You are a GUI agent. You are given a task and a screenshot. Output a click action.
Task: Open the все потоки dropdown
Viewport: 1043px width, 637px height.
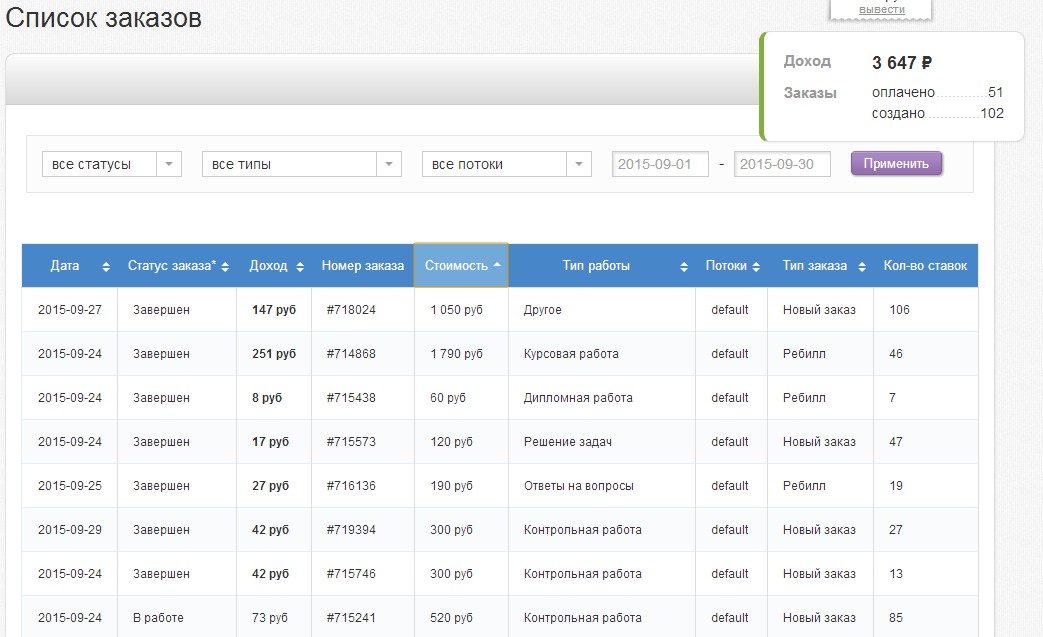click(507, 164)
